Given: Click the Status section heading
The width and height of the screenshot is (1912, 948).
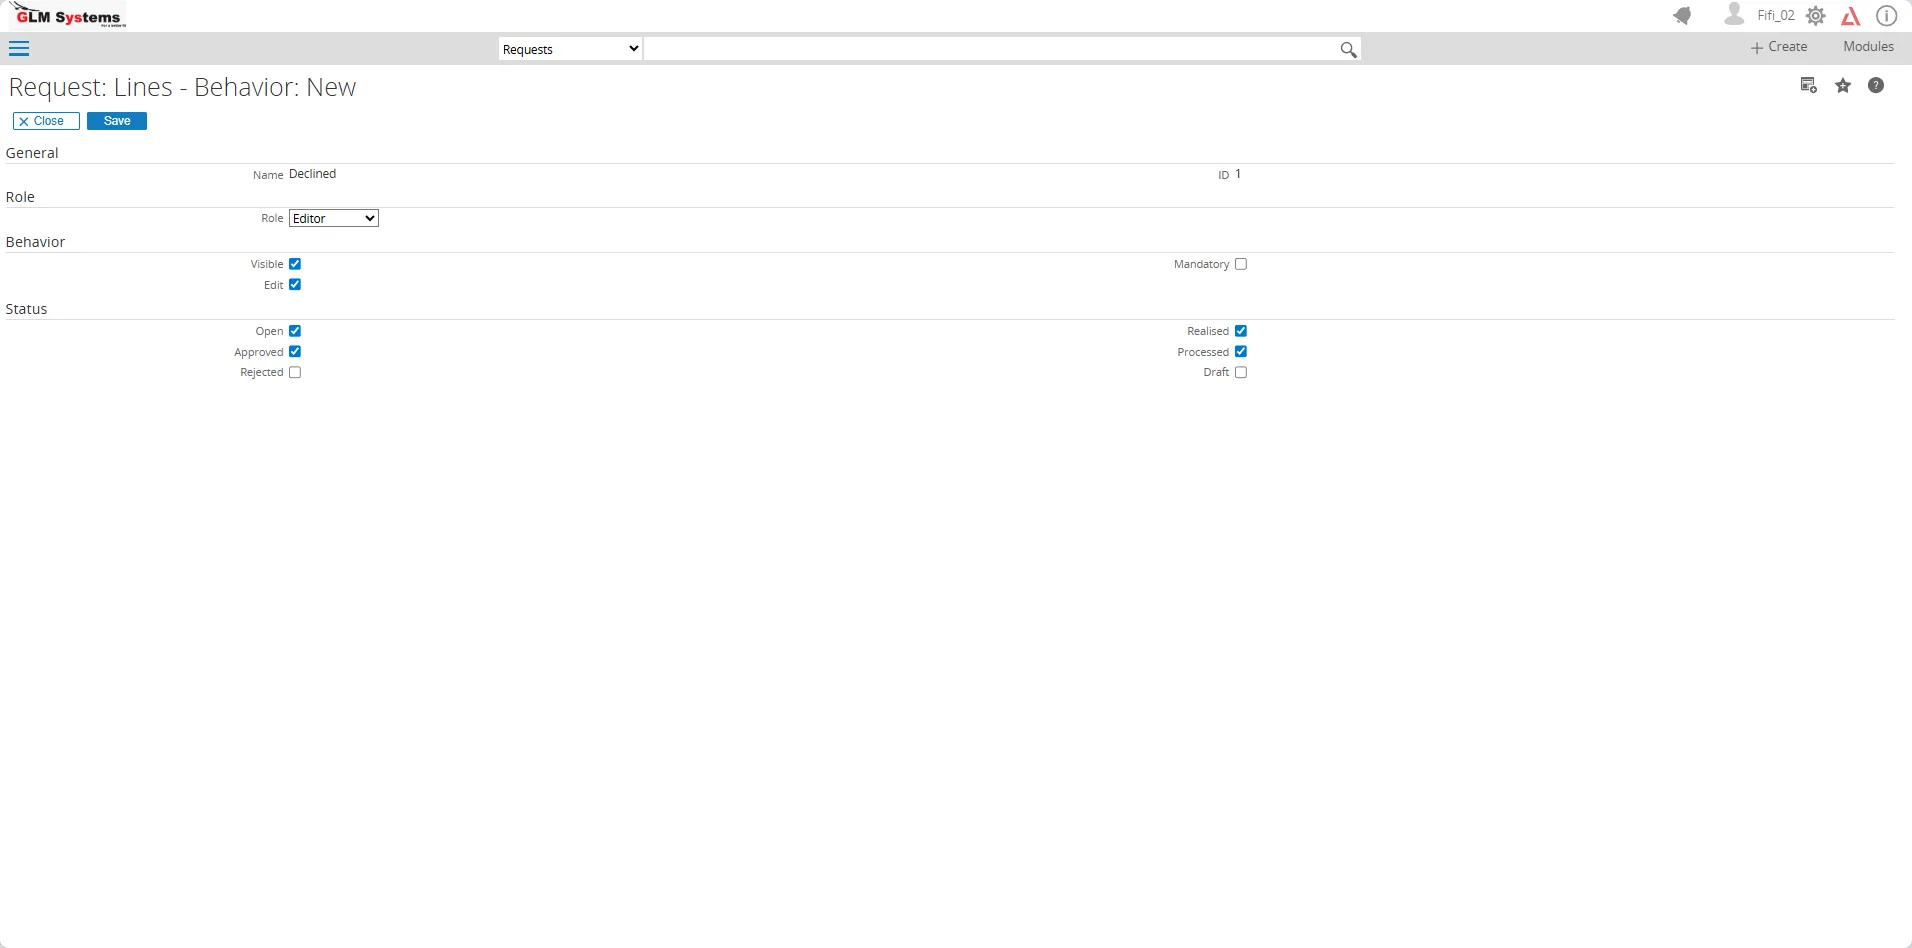Looking at the screenshot, I should click(x=26, y=309).
